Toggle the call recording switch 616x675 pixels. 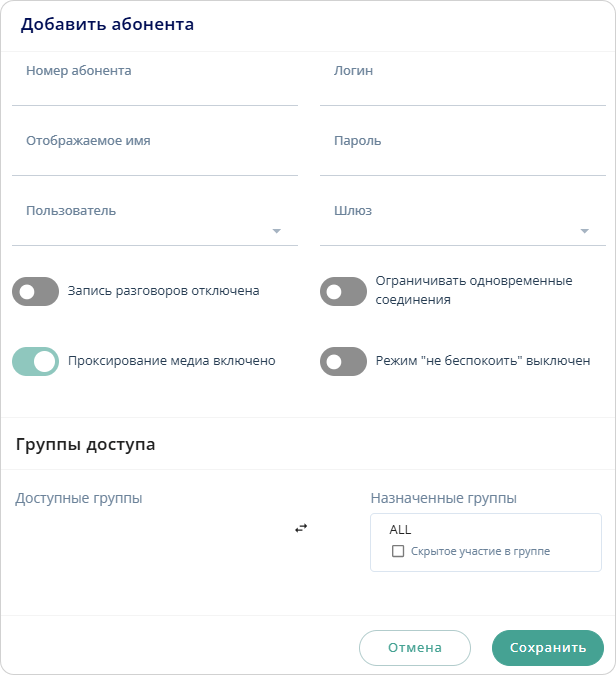[x=36, y=292]
